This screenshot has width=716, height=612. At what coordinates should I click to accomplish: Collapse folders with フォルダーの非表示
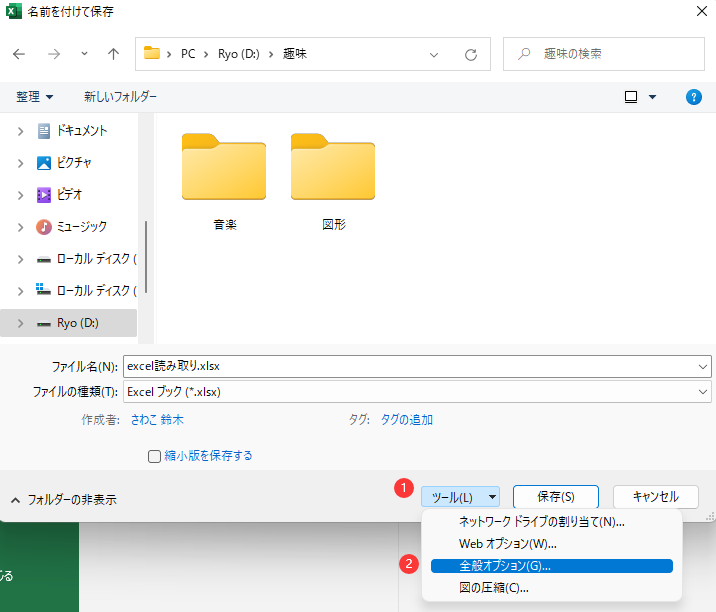pyautogui.click(x=63, y=500)
